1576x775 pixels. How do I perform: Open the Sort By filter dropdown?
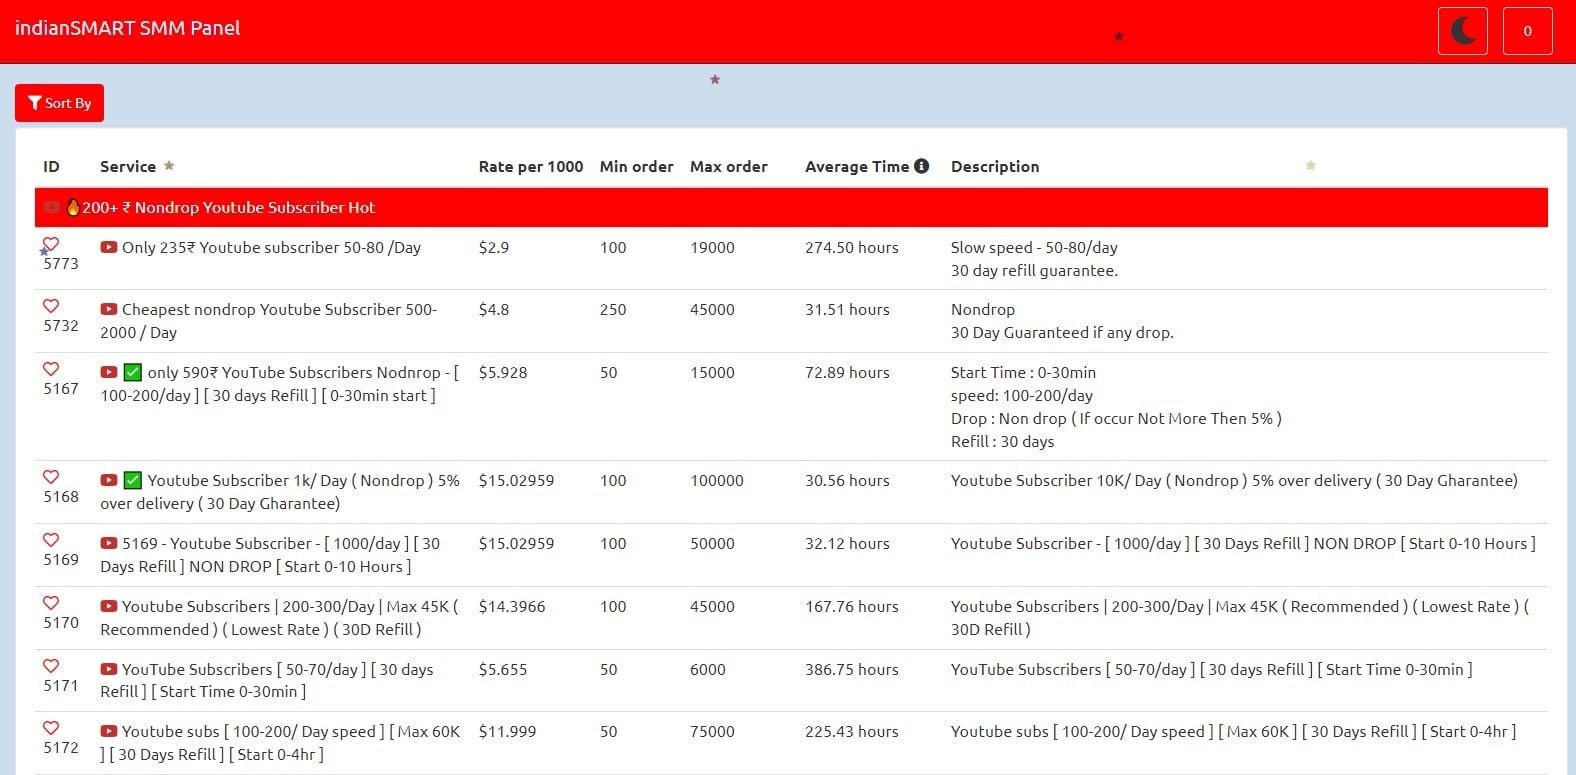point(59,103)
